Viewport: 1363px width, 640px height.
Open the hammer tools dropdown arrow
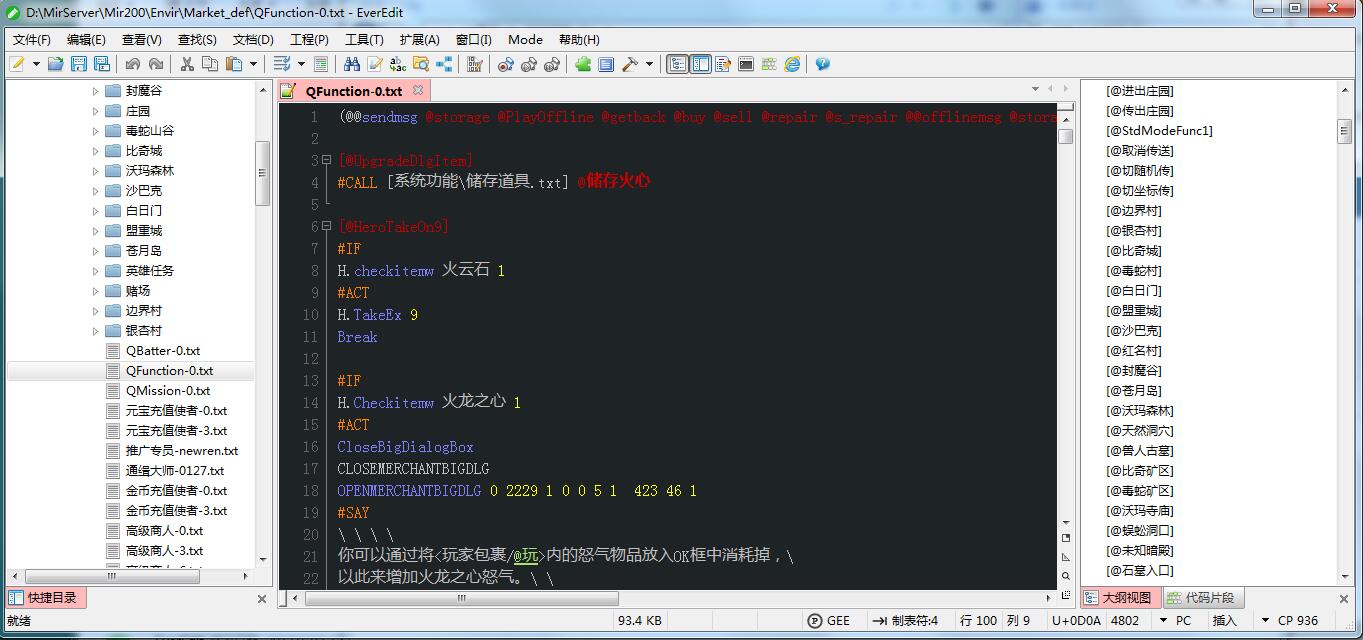[x=649, y=64]
